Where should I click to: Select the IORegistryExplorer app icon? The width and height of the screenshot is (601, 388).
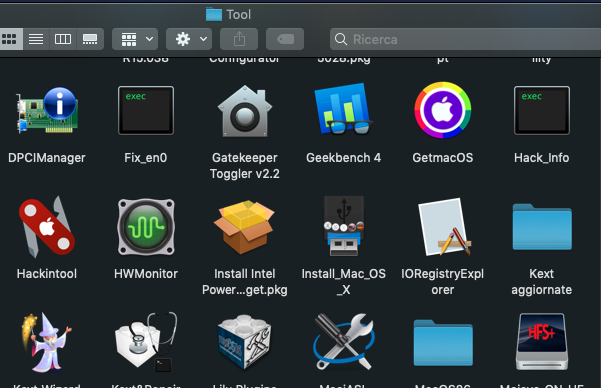[444, 227]
